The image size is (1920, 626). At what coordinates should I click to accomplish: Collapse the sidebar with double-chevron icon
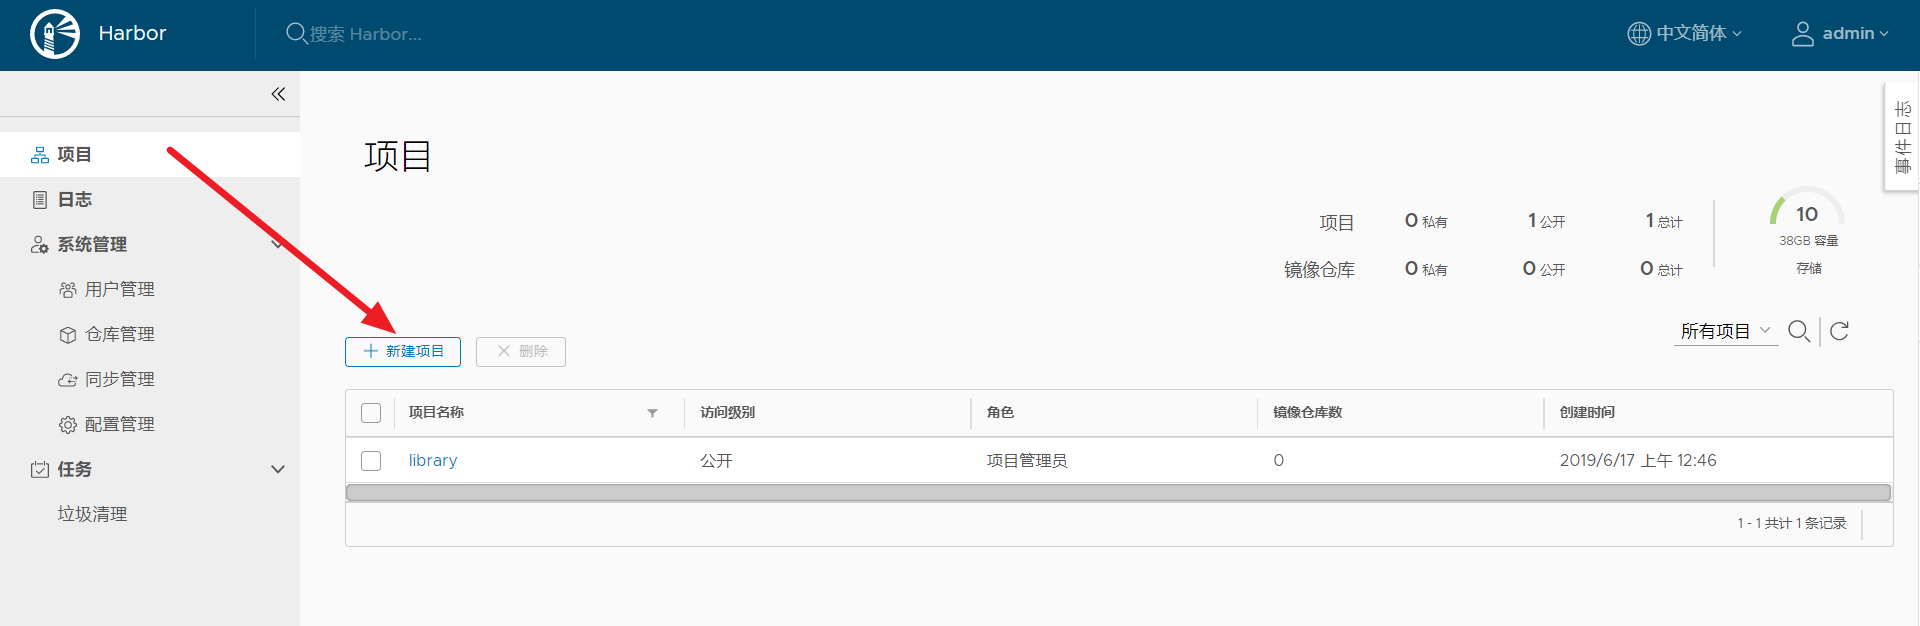coord(278,94)
